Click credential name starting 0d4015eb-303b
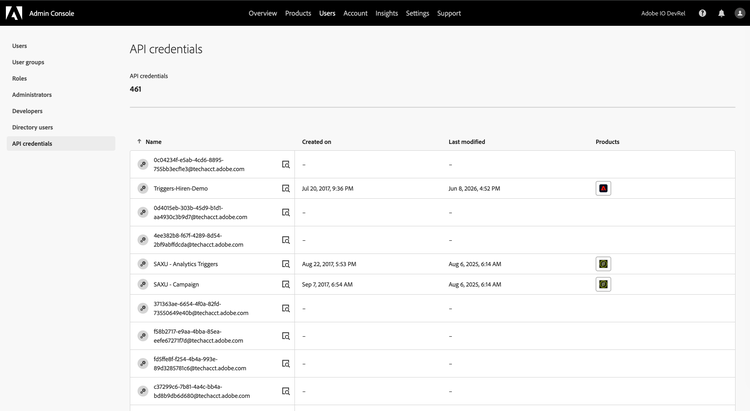 pos(200,212)
